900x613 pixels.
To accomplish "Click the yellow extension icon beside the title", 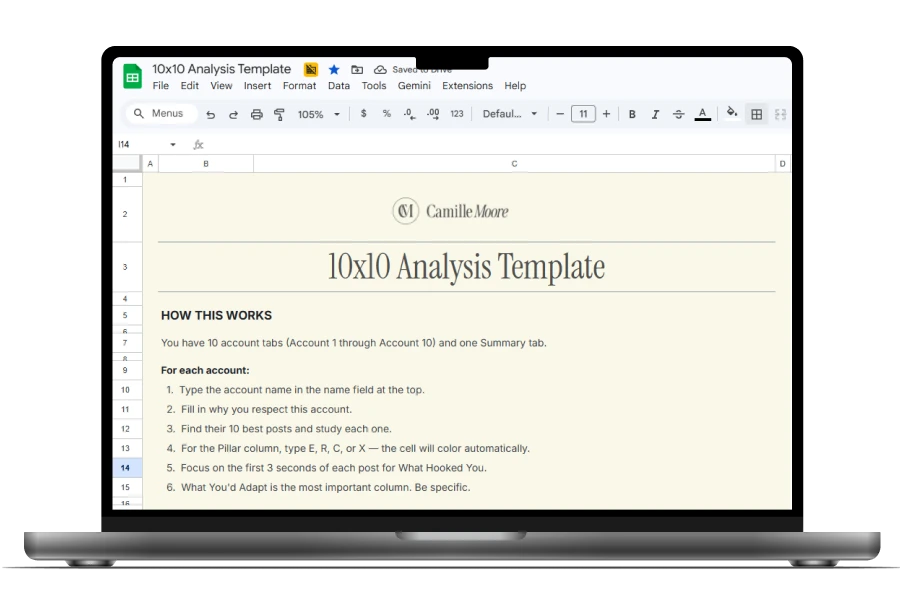I will click(311, 69).
